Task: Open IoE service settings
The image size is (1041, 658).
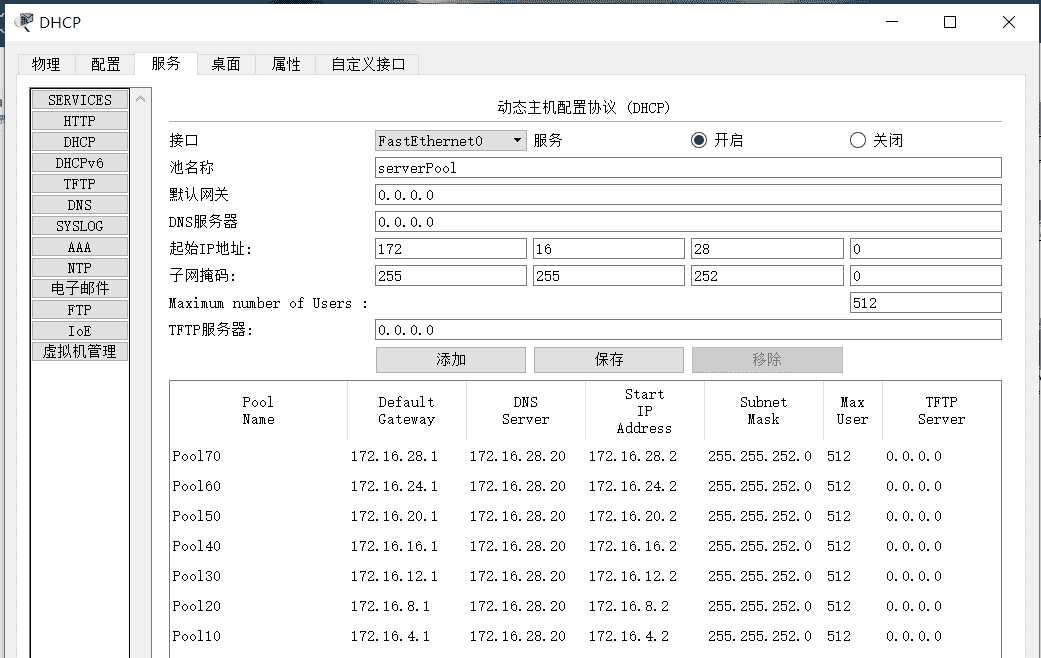Action: [x=79, y=330]
